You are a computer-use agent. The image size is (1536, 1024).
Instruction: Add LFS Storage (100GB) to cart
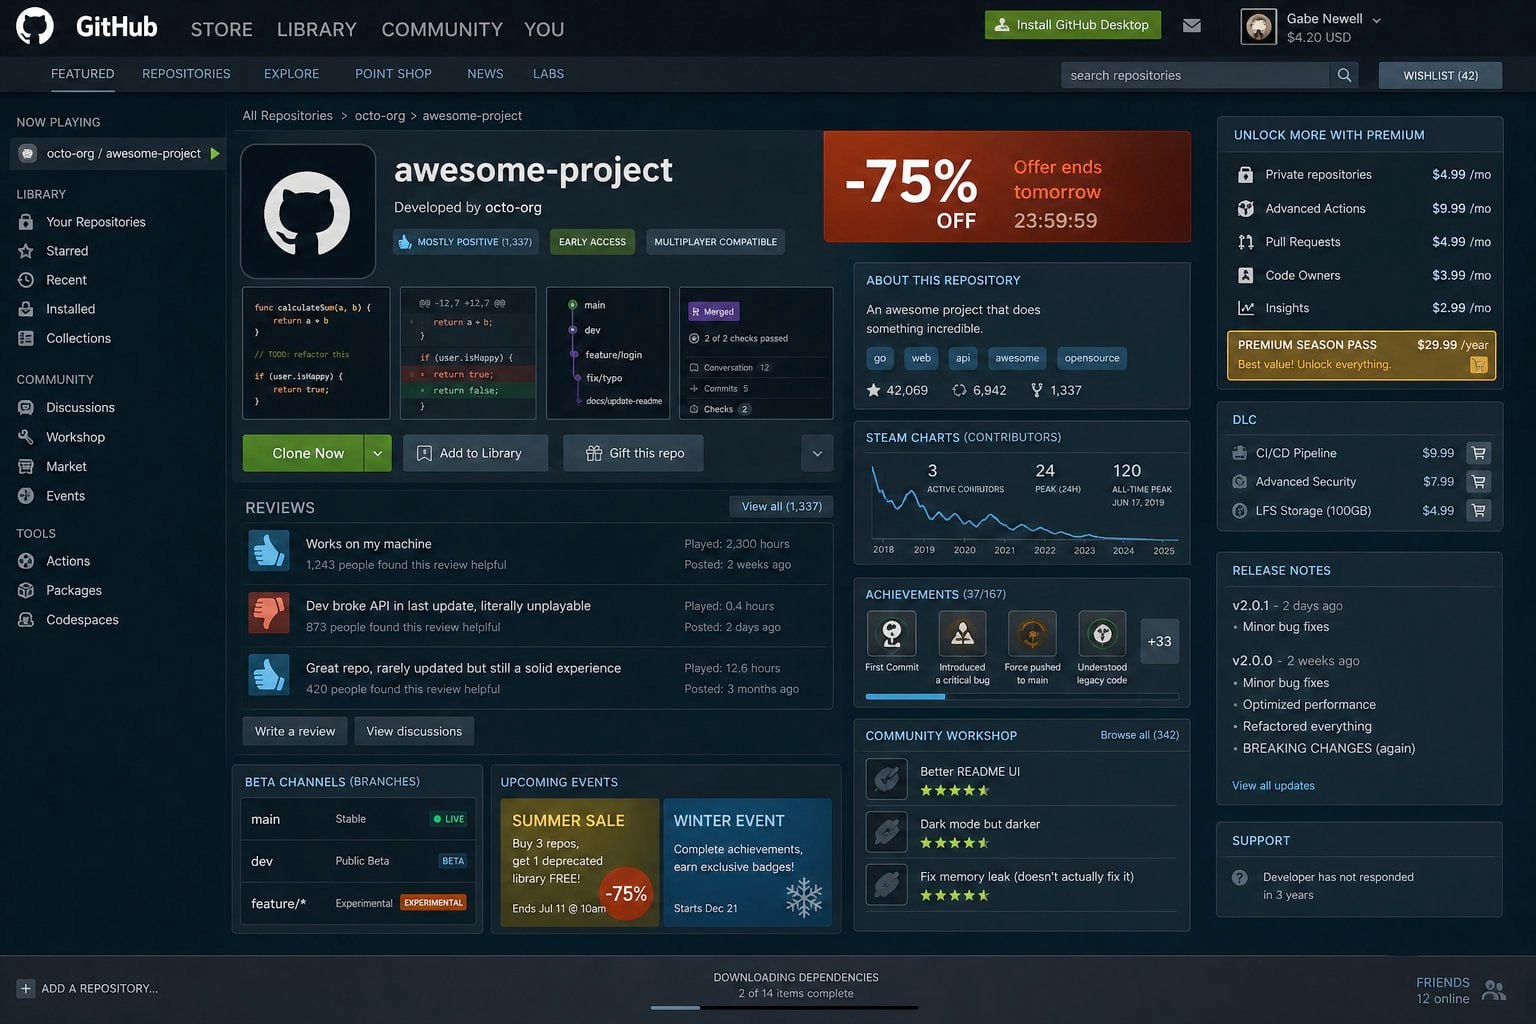1479,511
